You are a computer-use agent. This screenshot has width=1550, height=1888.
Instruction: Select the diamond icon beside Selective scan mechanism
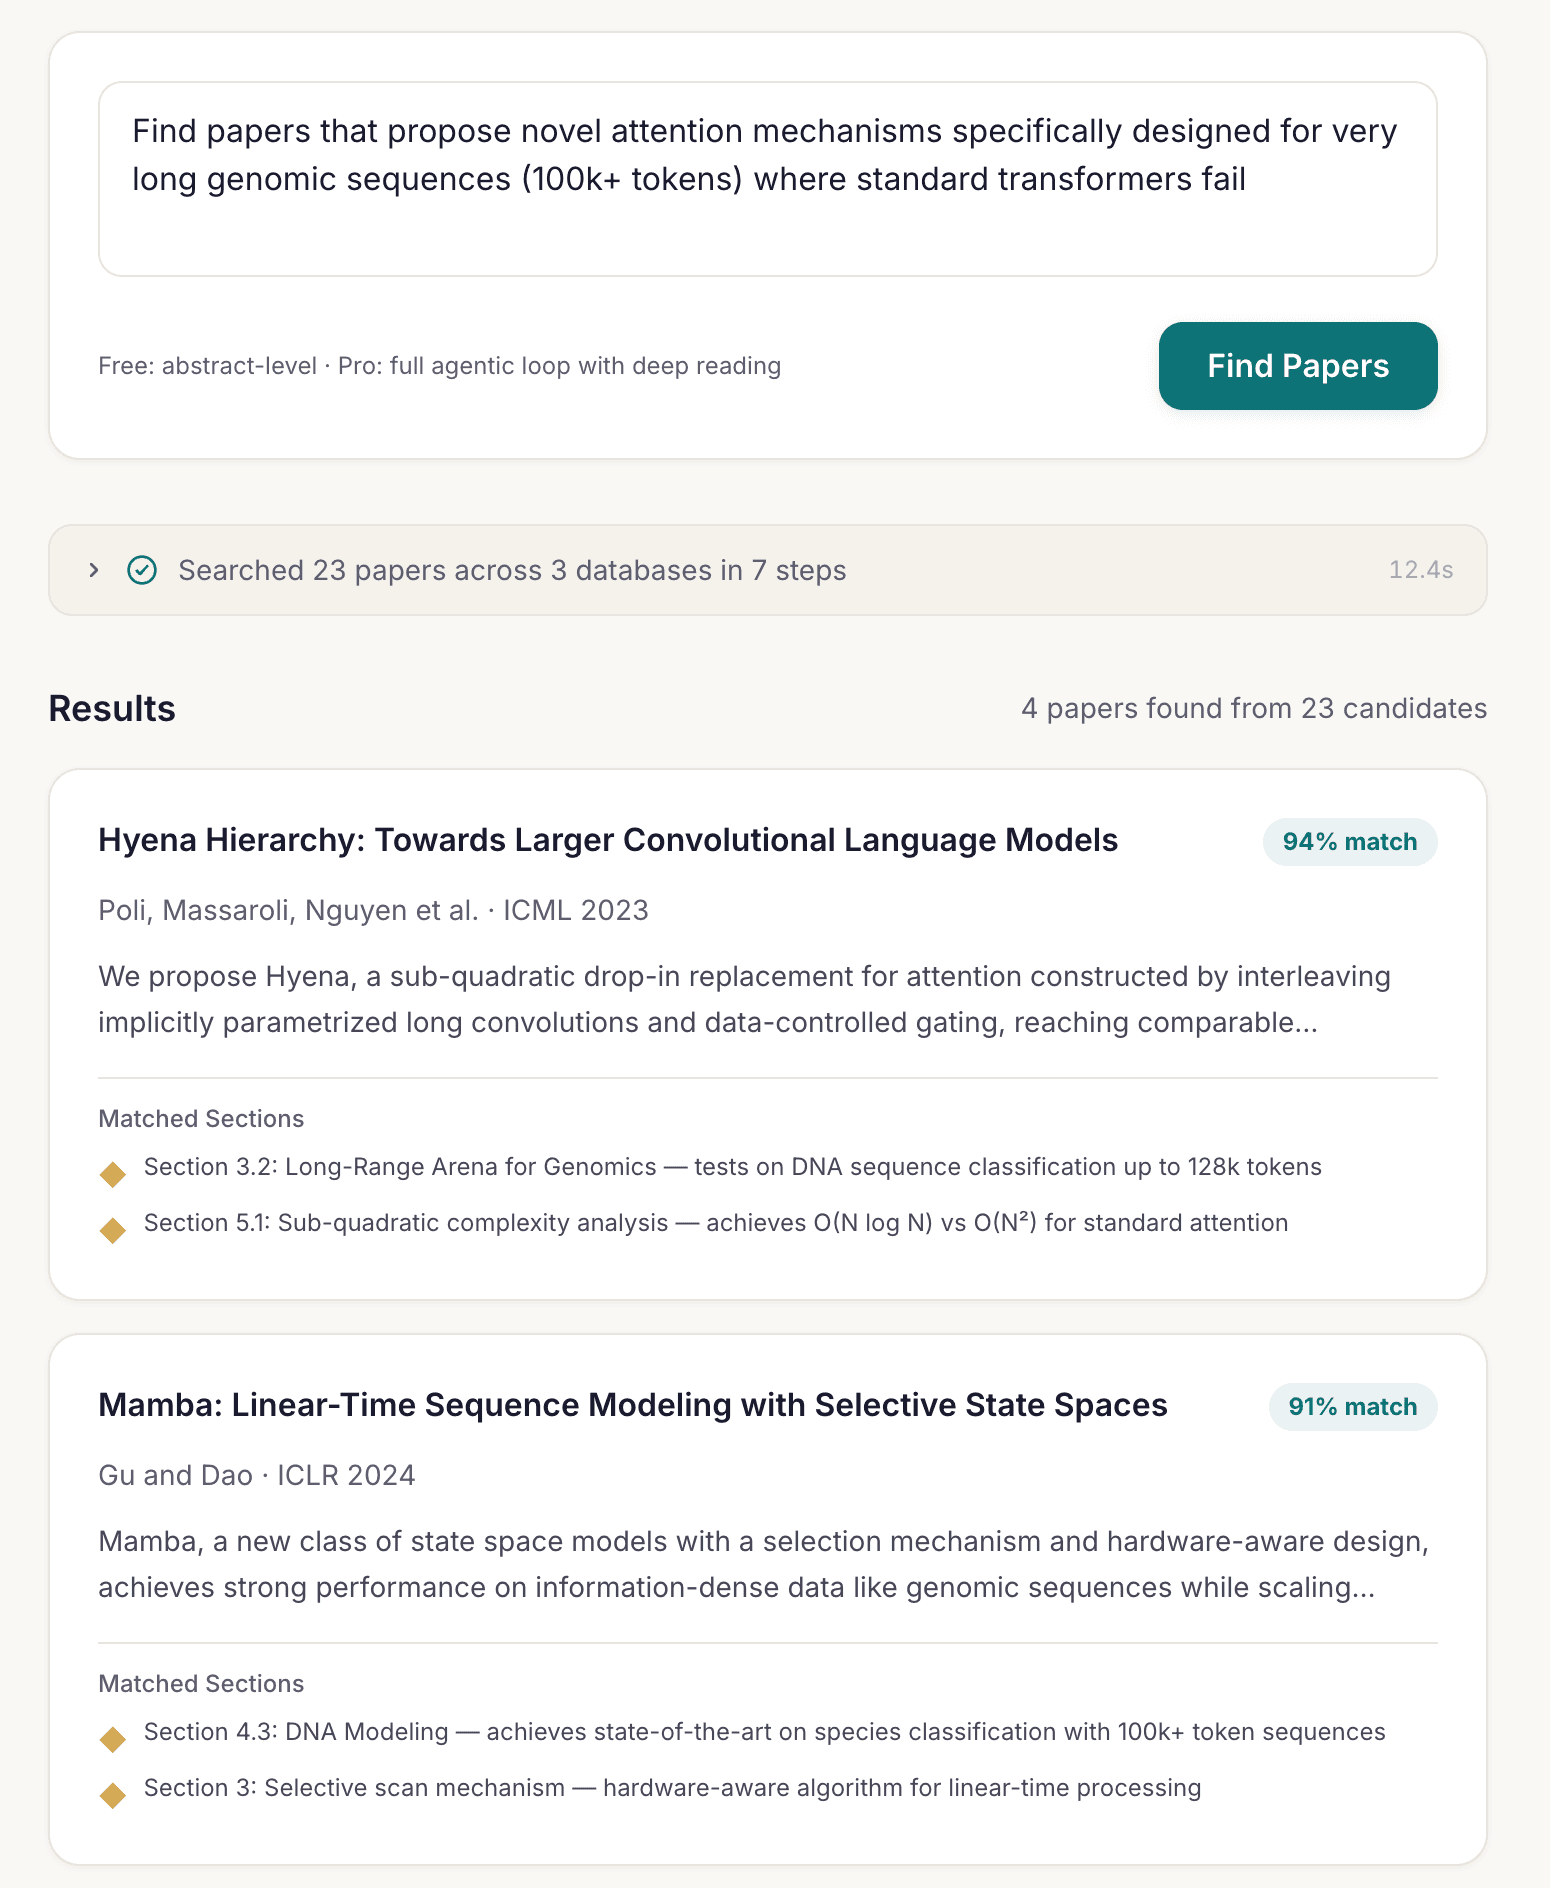click(x=112, y=1796)
